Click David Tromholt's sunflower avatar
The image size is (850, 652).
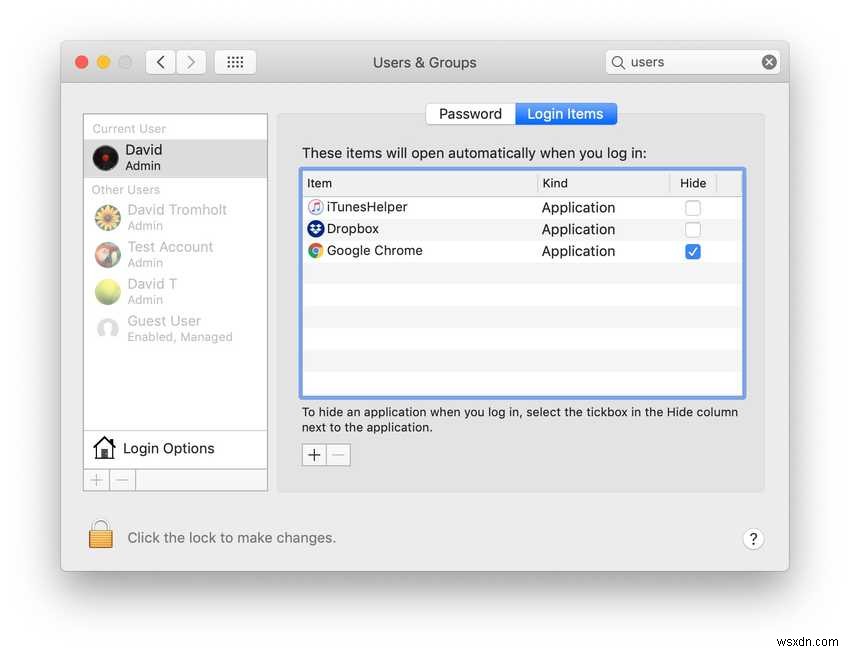coord(108,218)
